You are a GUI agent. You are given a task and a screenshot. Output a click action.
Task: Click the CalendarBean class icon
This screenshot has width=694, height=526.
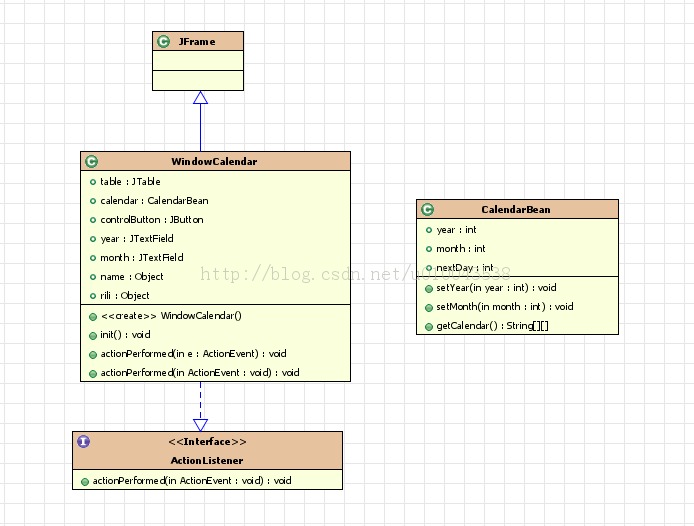tap(428, 209)
